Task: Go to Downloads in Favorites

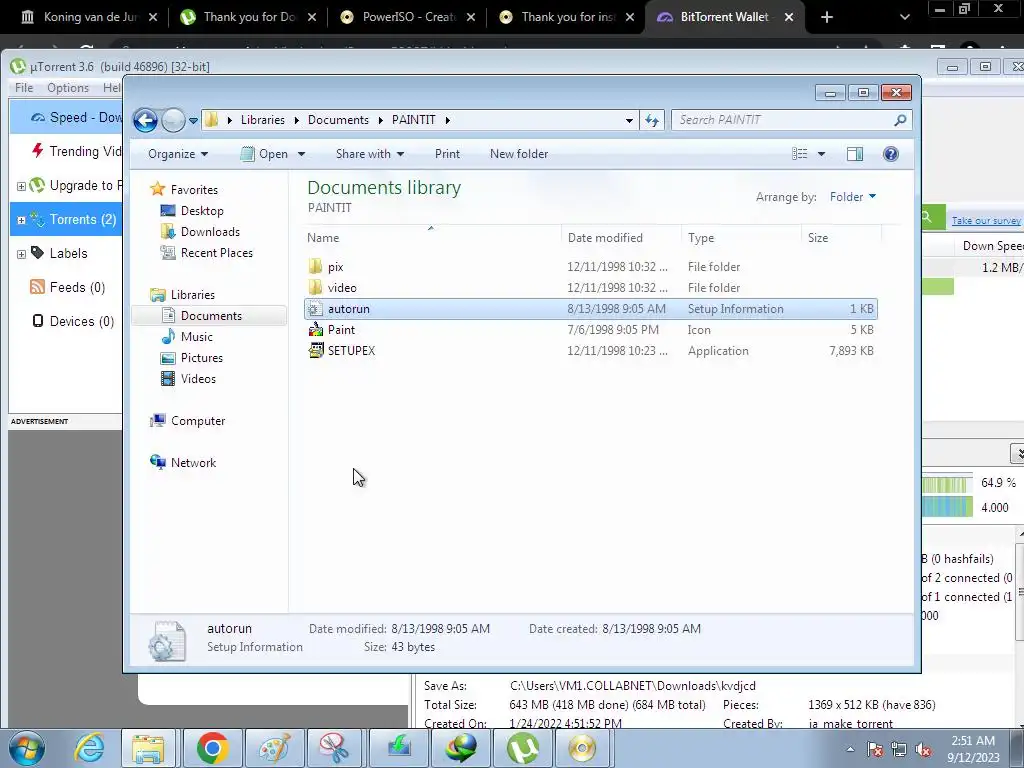Action: (210, 232)
